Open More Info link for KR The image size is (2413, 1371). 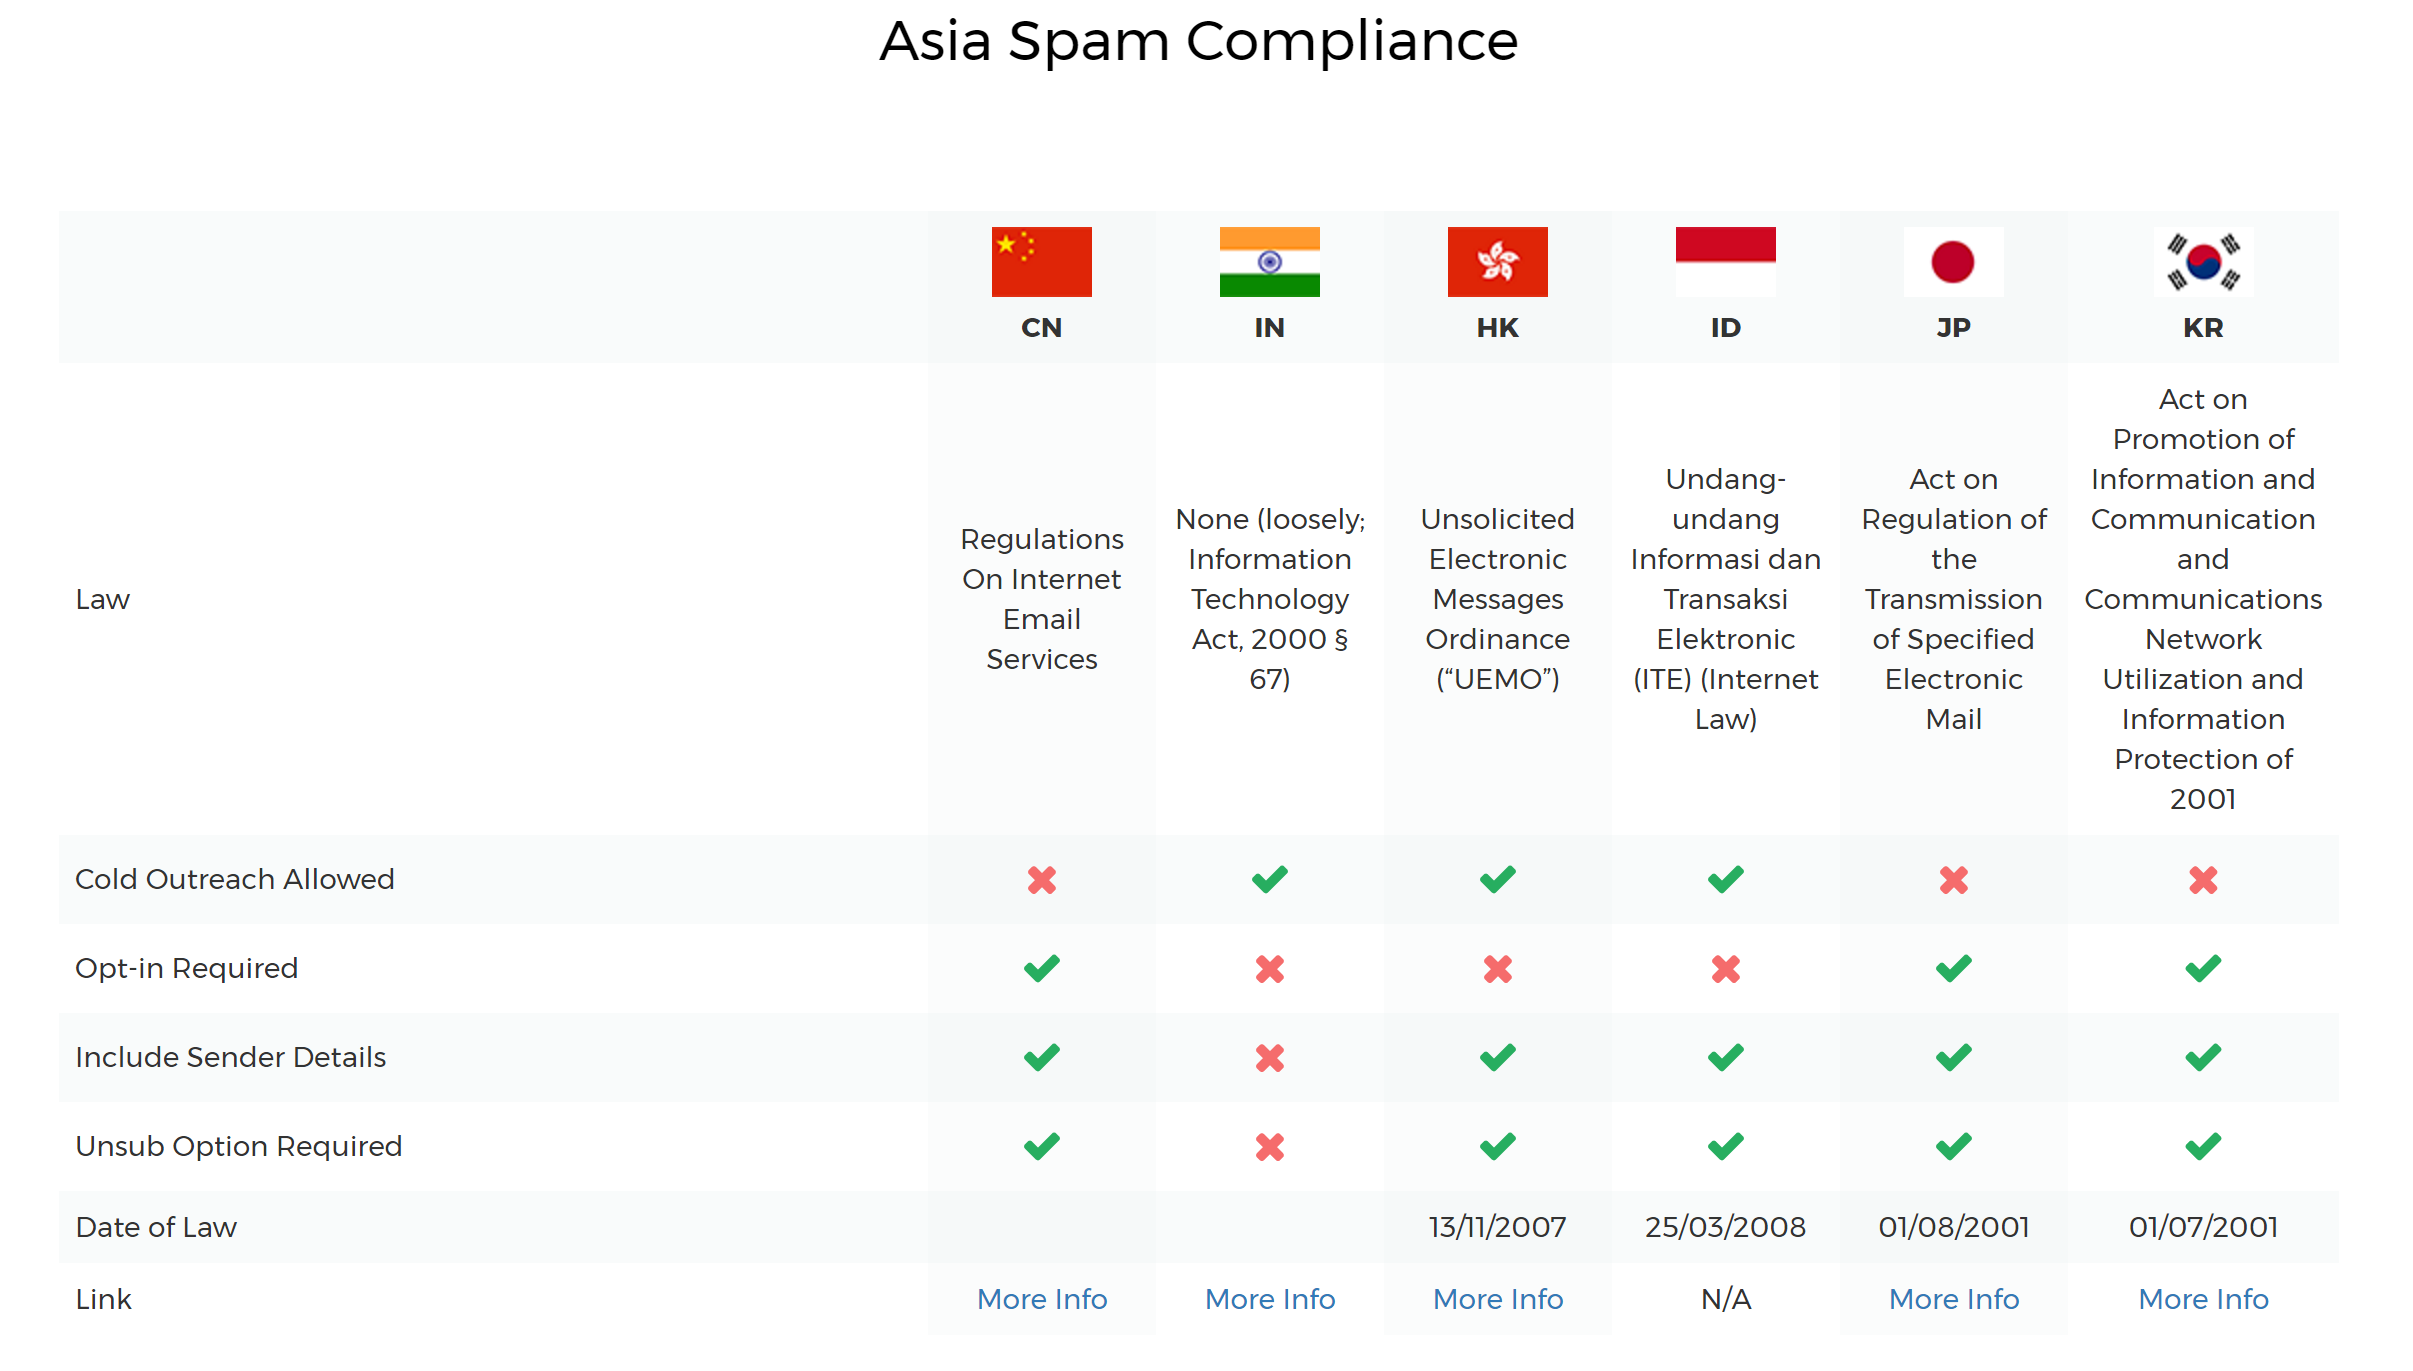click(2203, 1299)
